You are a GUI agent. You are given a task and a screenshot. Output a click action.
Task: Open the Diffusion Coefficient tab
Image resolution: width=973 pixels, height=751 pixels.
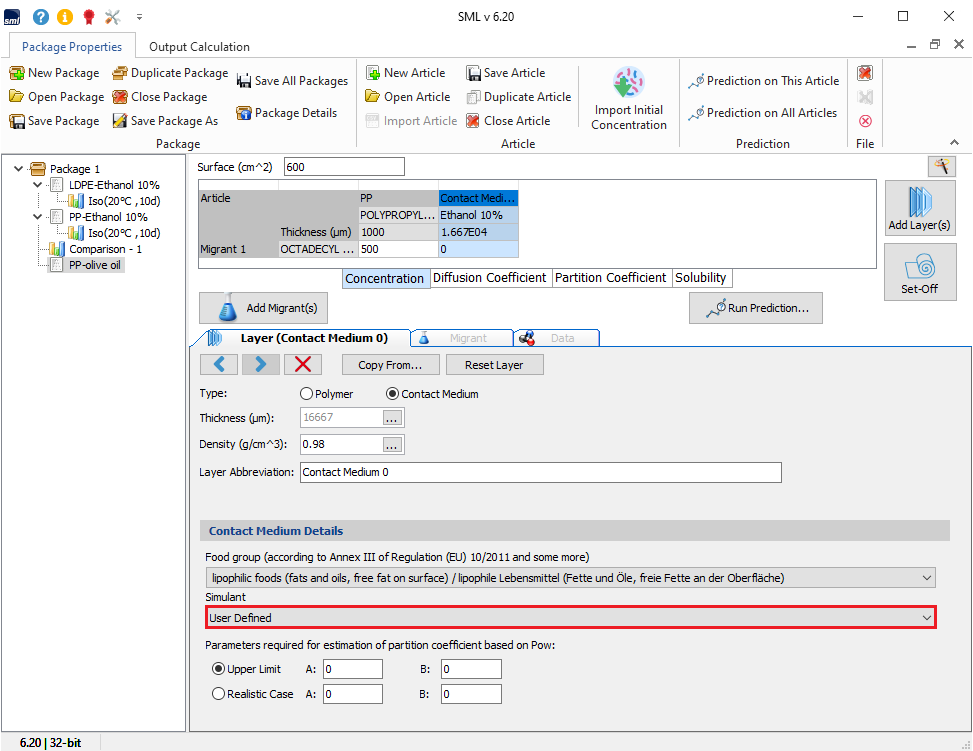(489, 278)
